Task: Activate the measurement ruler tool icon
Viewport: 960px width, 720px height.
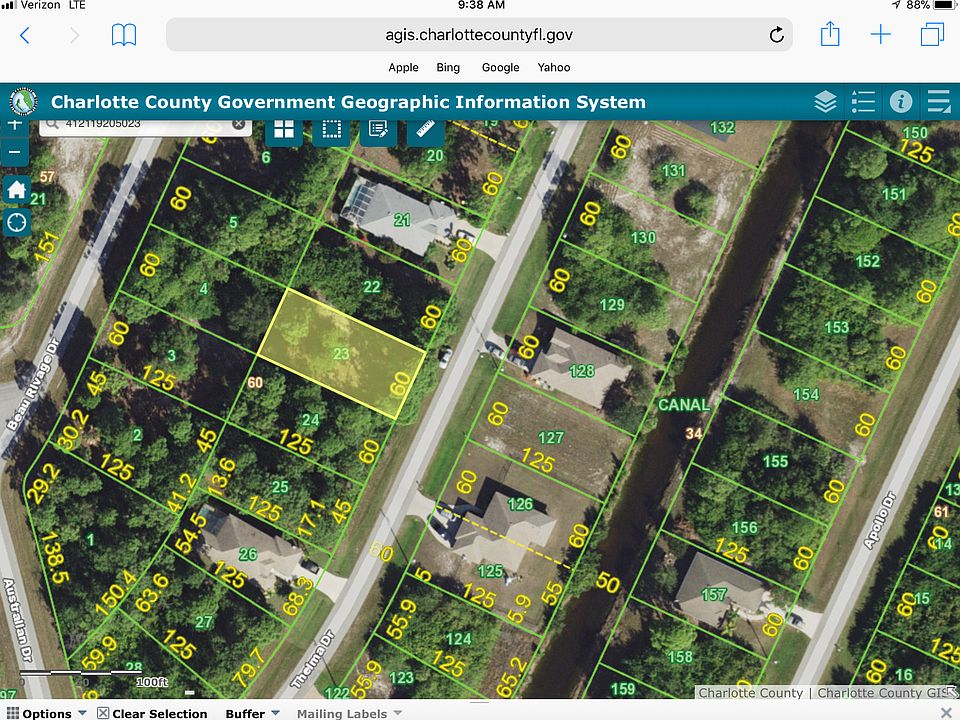Action: [426, 130]
